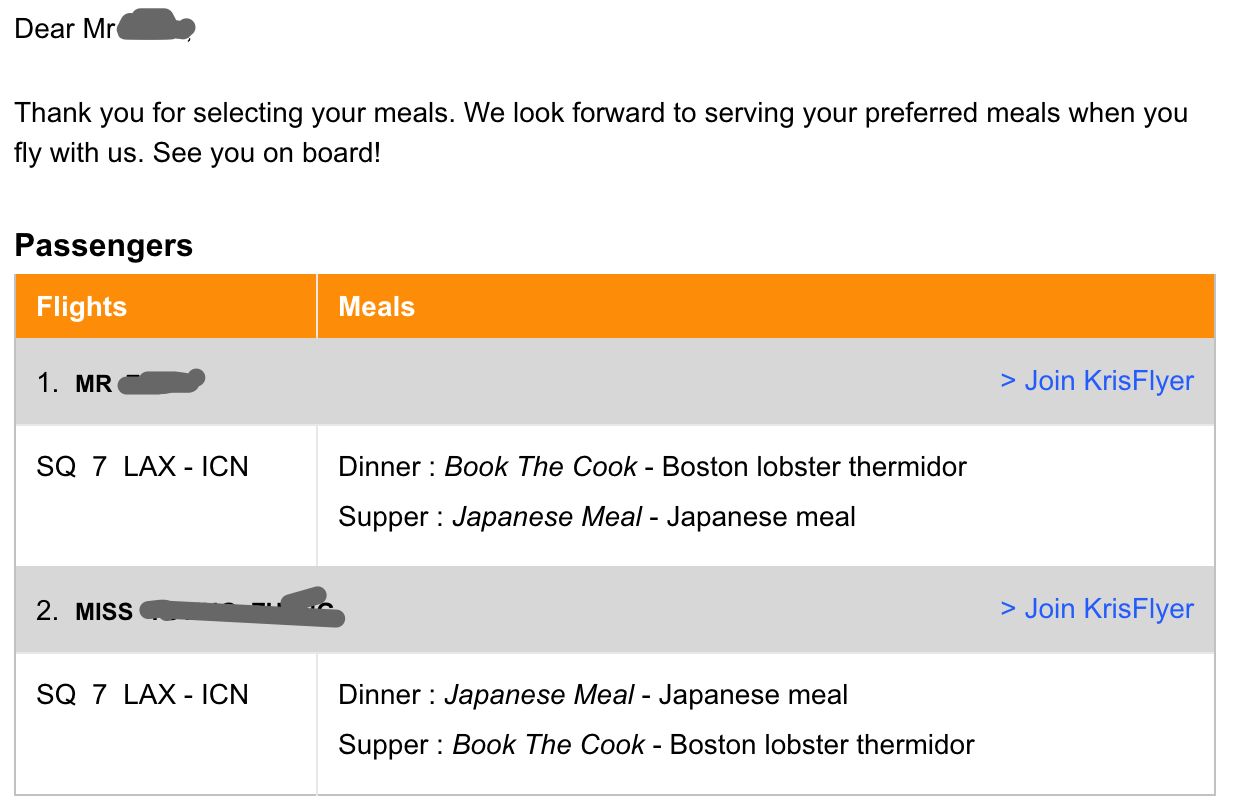Click SQ 7 LAX - ICN flight for passenger 1
Image resolution: width=1238 pixels, height=810 pixels.
coord(142,467)
